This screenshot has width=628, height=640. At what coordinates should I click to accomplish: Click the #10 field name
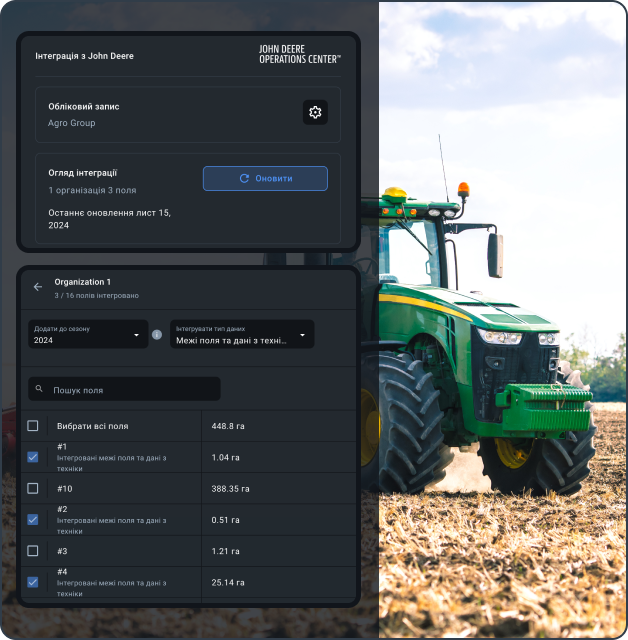coord(64,489)
